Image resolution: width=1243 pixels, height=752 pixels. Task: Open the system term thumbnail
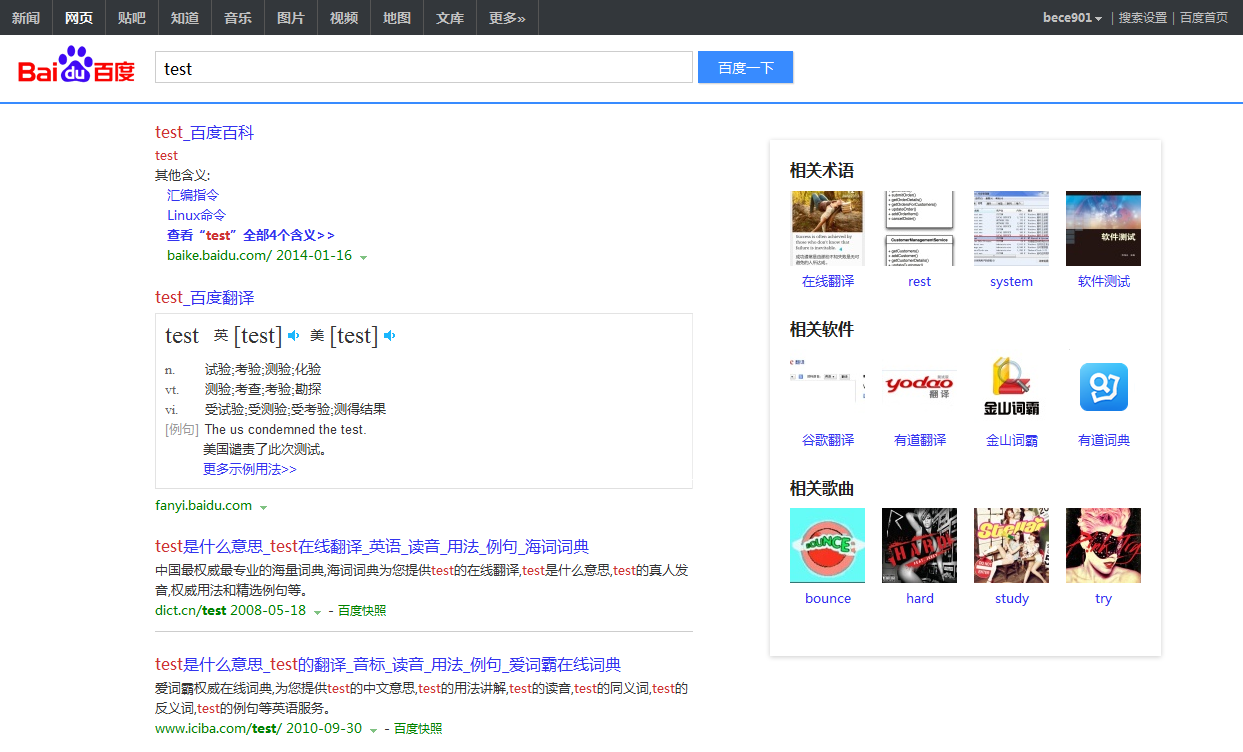[x=1011, y=228]
